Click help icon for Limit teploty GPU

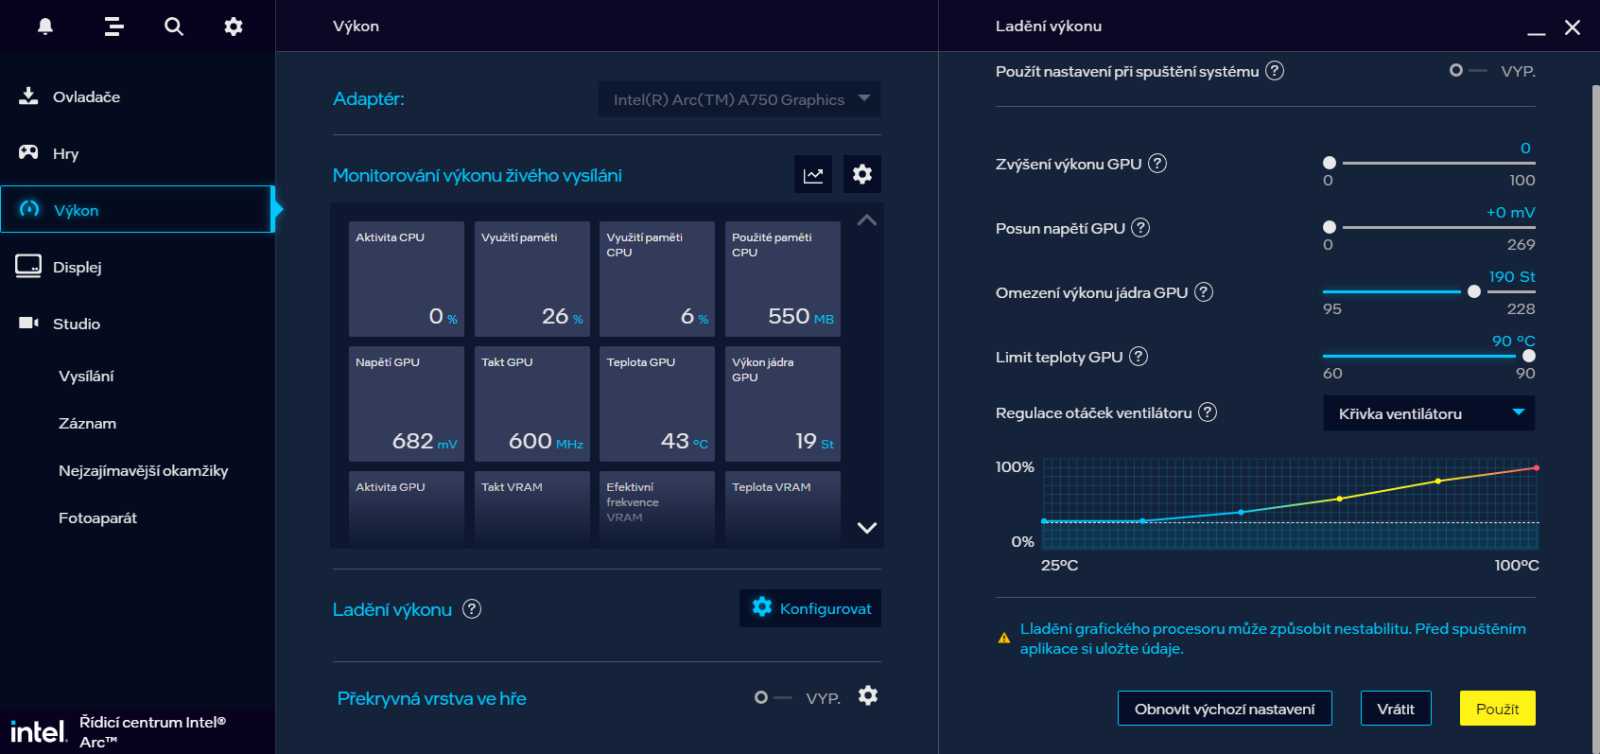1138,357
